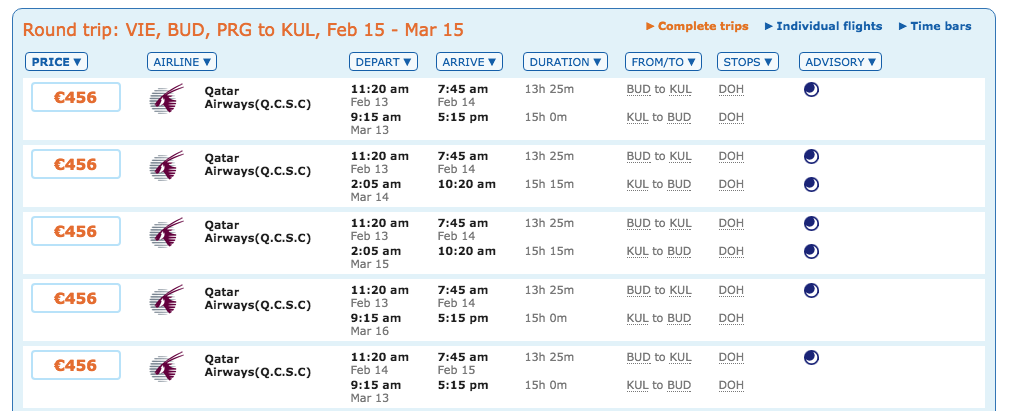The height and width of the screenshot is (411, 1012).
Task: Click overnight moon advisory icon in first result
Action: (x=812, y=89)
